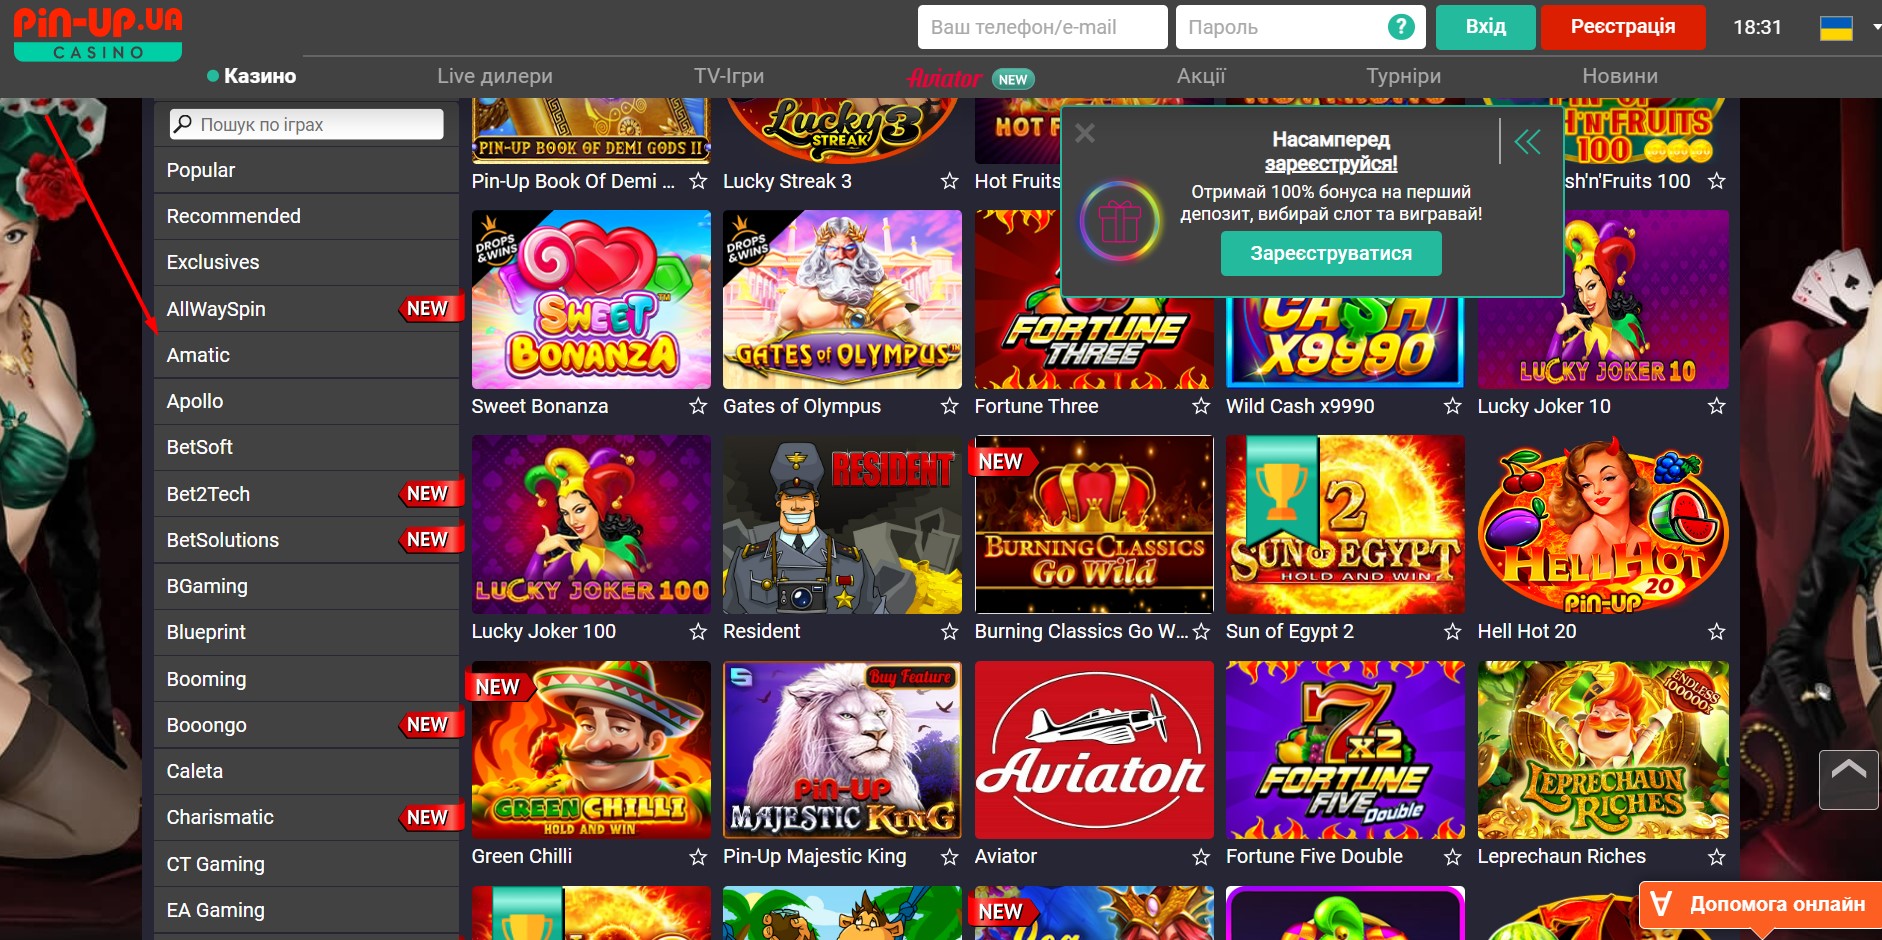Image resolution: width=1882 pixels, height=940 pixels.
Task: Select the Booongo provider
Action: (307, 725)
